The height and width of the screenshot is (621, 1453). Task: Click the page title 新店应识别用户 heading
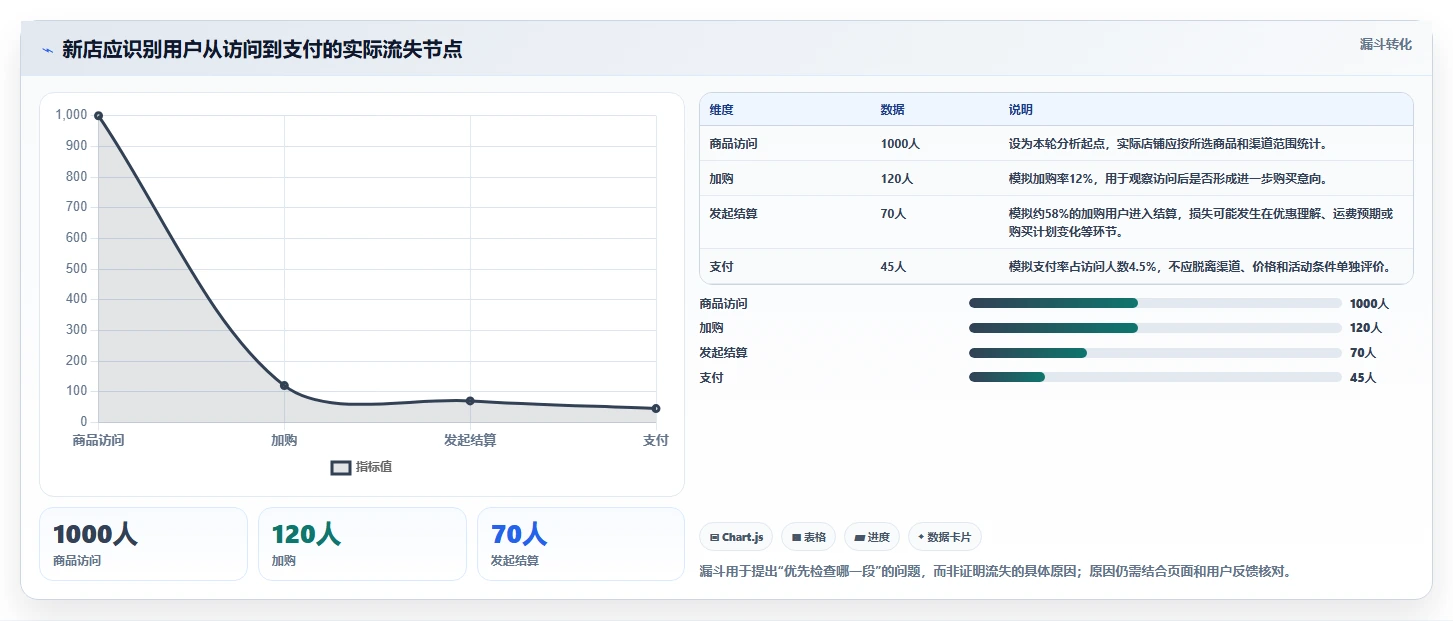point(262,50)
